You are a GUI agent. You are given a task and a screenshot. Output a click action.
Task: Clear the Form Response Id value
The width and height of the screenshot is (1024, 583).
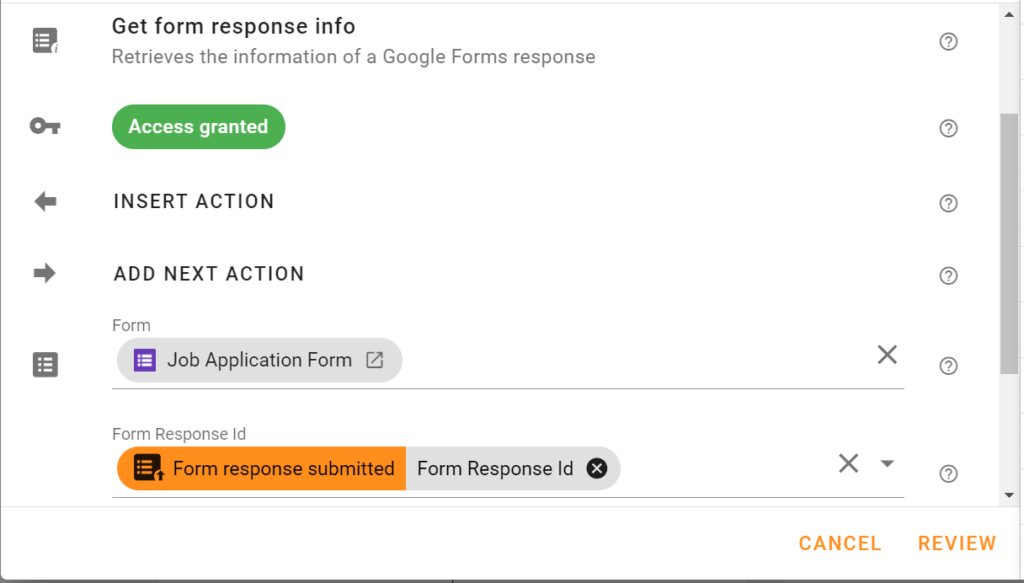pyautogui.click(x=849, y=463)
